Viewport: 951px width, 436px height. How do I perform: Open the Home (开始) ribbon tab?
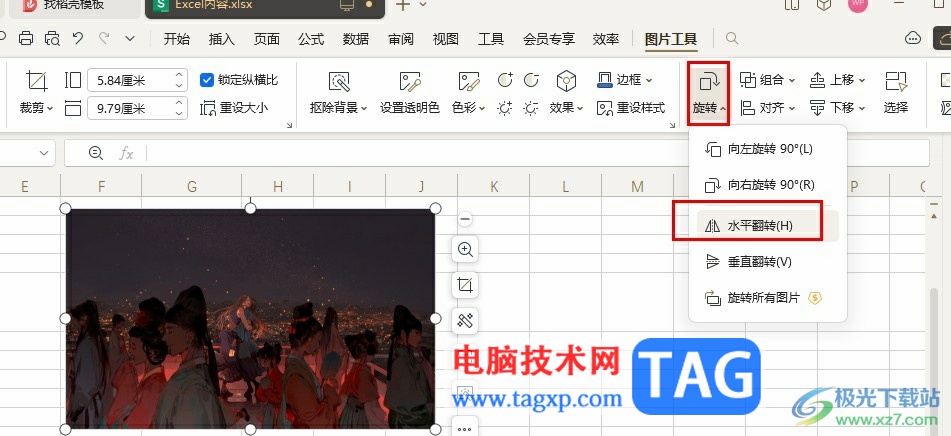click(176, 39)
